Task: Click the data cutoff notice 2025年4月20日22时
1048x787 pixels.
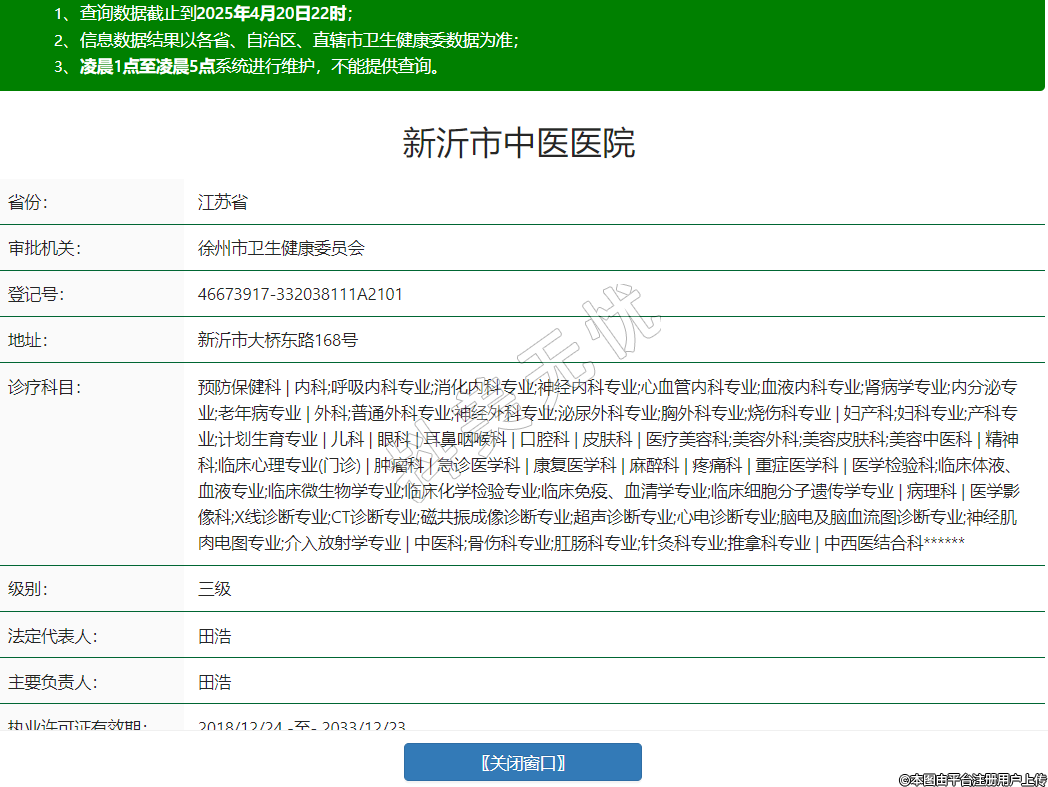Action: tap(272, 13)
